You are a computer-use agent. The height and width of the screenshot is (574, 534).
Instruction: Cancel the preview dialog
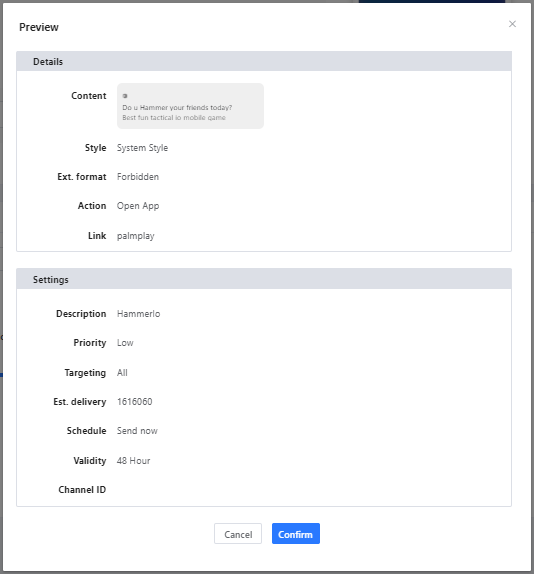pyautogui.click(x=238, y=533)
